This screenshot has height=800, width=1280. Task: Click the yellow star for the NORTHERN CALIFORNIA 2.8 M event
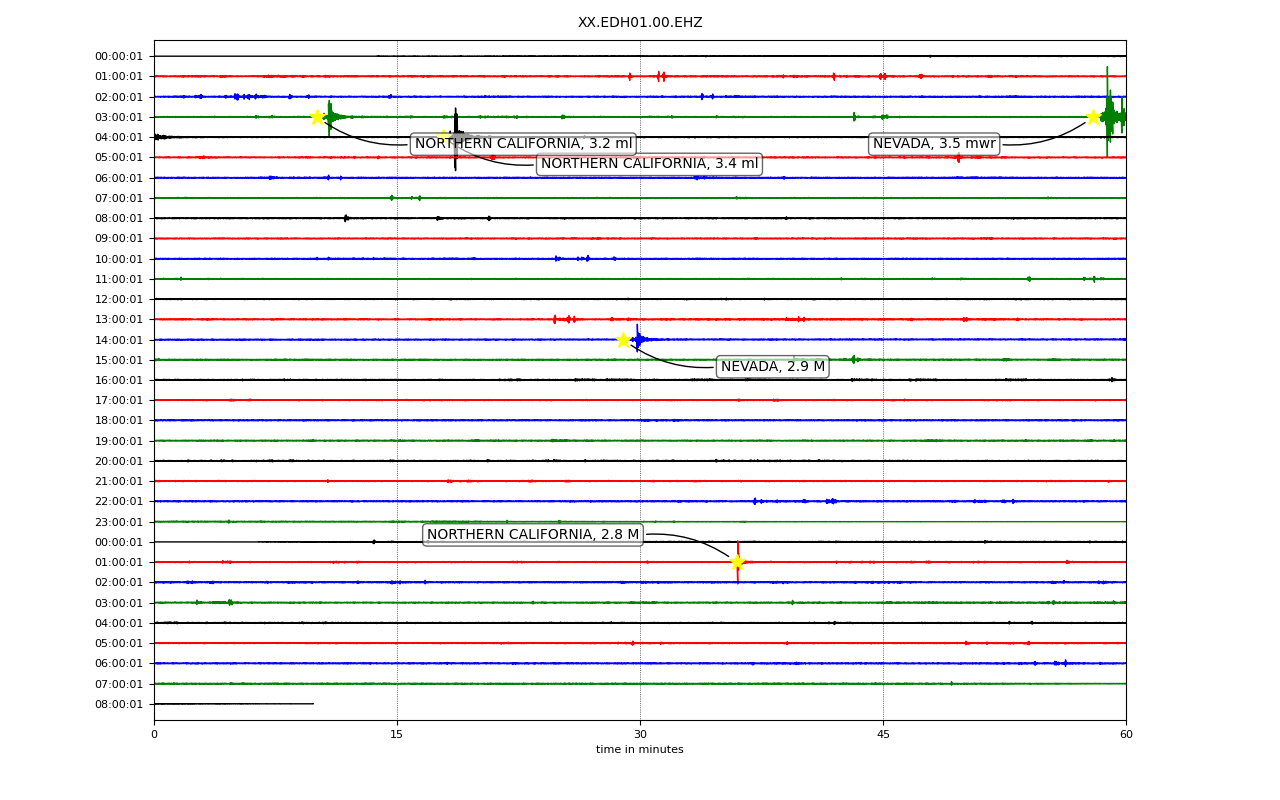coord(737,562)
